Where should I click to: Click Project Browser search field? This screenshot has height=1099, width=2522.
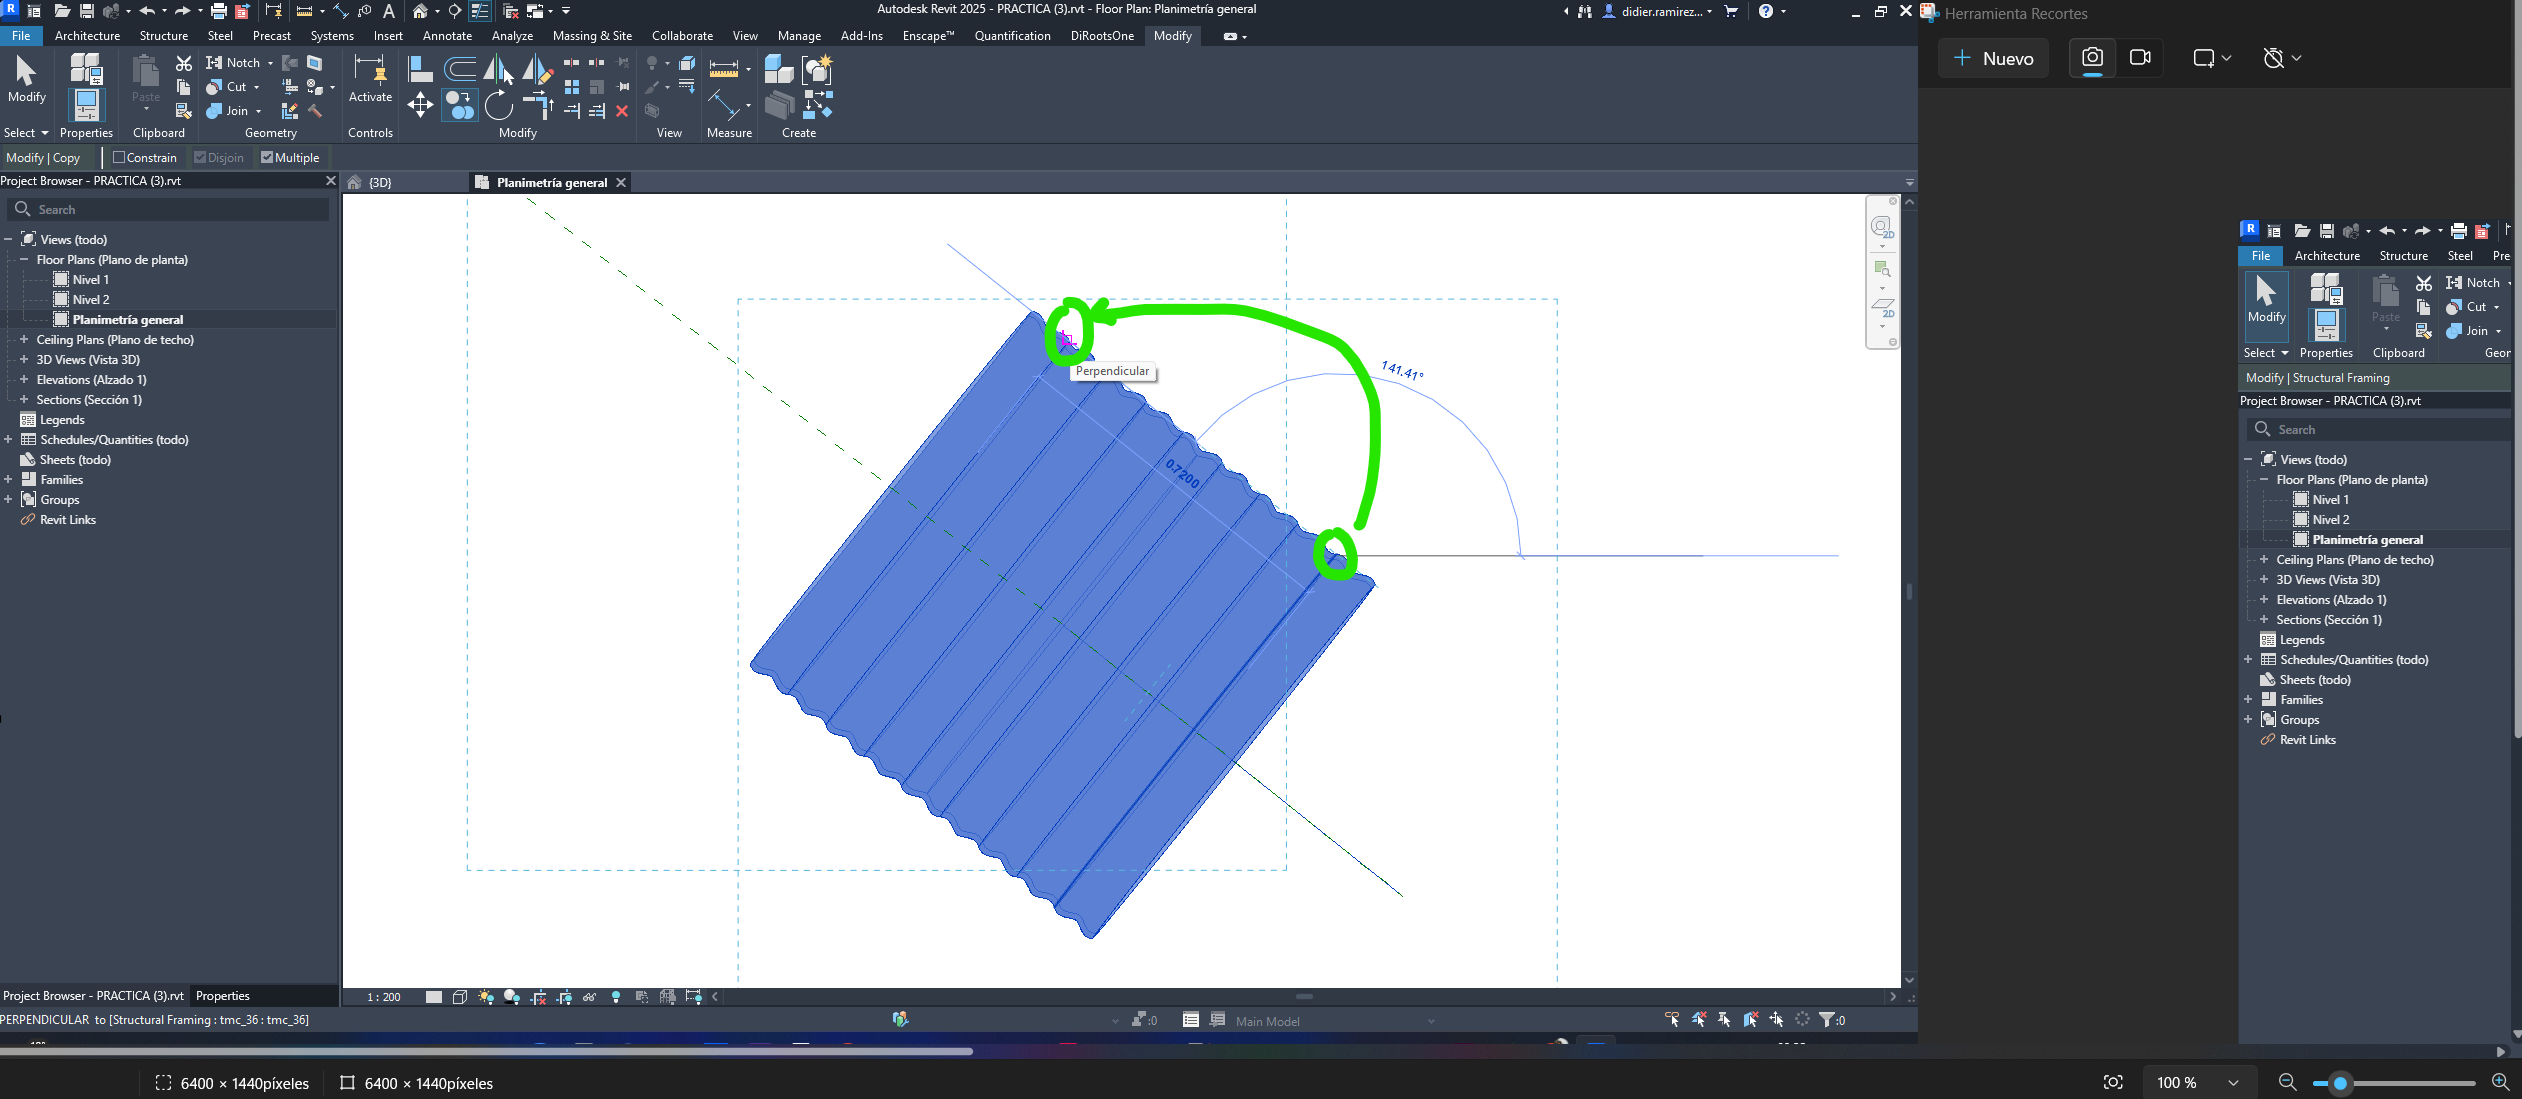click(168, 209)
